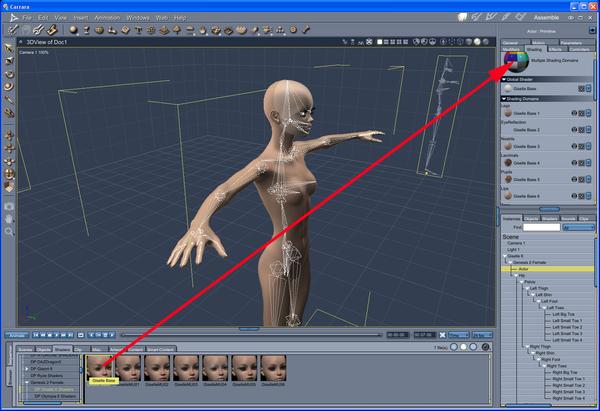
Task: Toggle eye icon for Giselle Base 4
Action: pyautogui.click(x=574, y=163)
